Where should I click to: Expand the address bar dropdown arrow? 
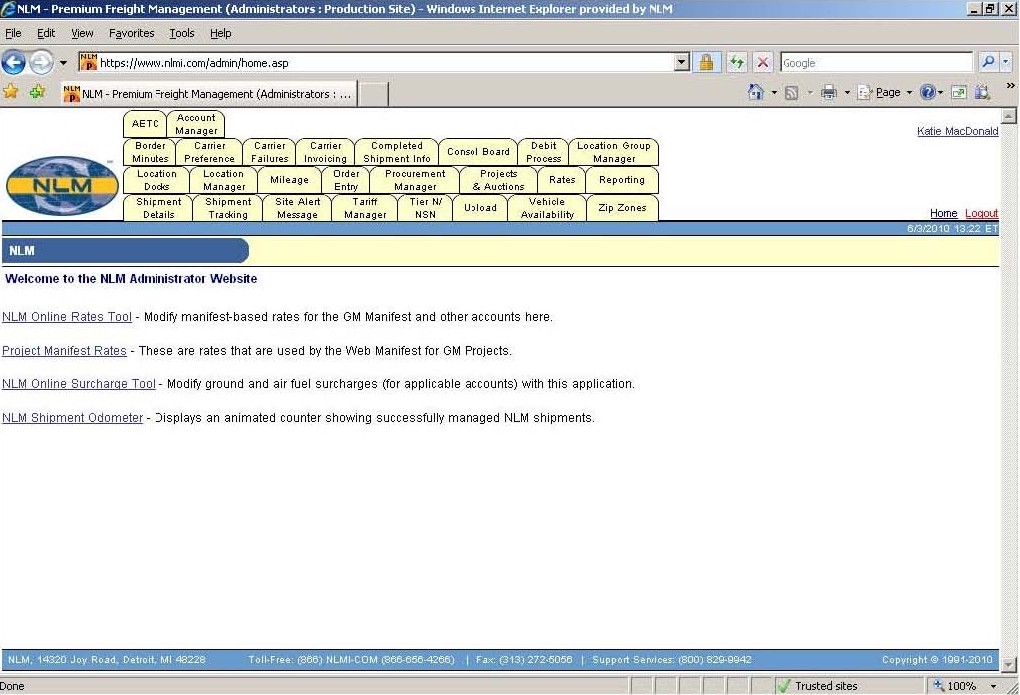[682, 62]
